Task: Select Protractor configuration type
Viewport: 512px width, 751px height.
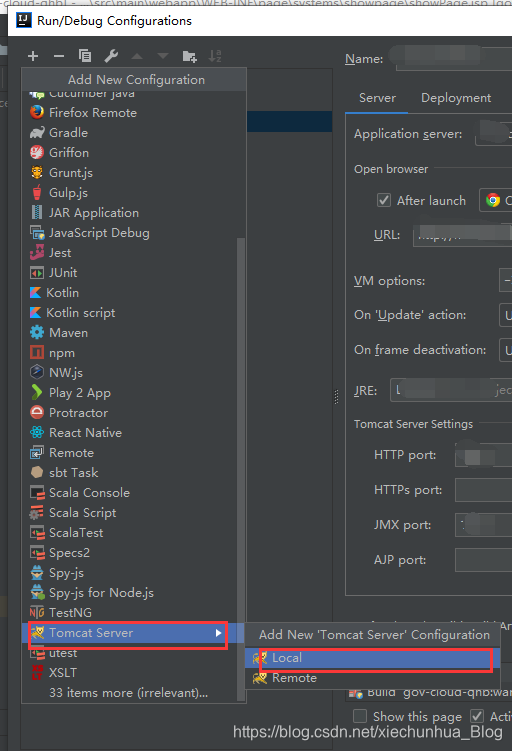Action: [x=130, y=413]
